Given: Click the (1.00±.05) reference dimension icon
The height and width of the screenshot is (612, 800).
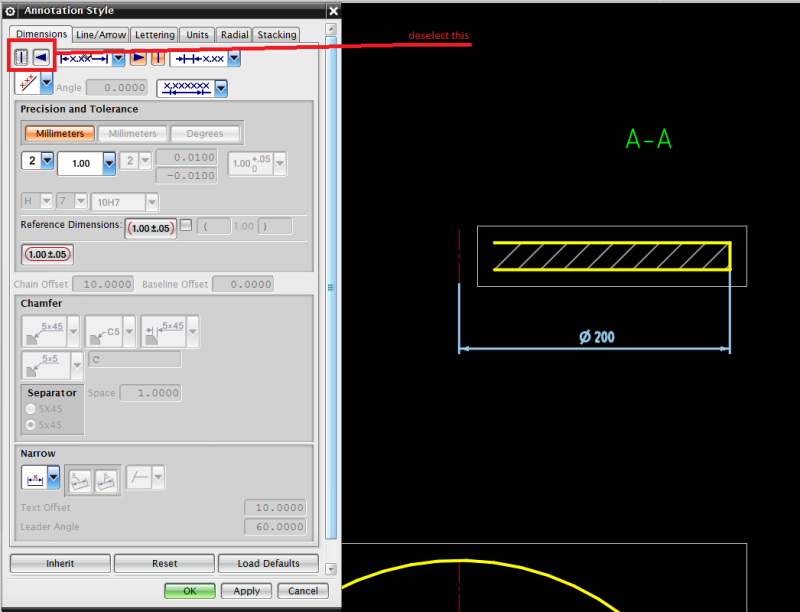Looking at the screenshot, I should tap(151, 228).
